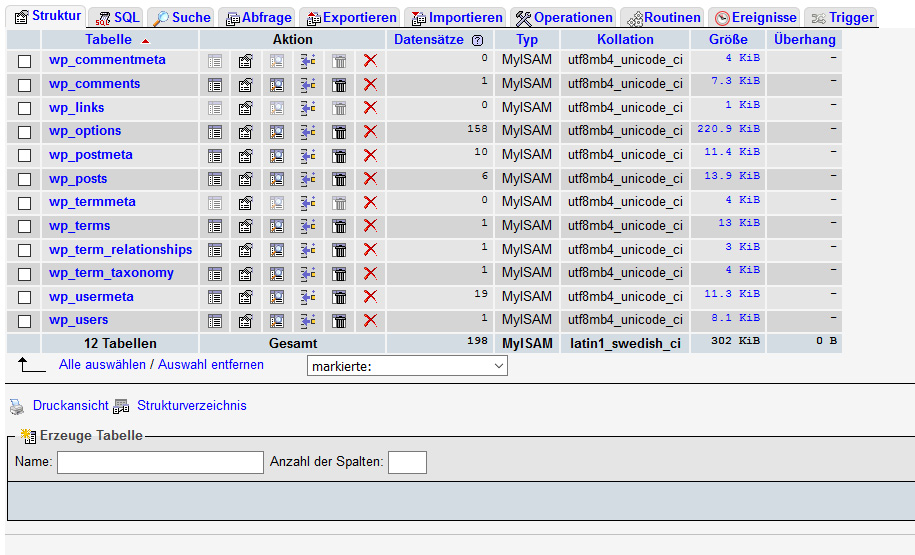Click search icon in wp_options row
915x555 pixels.
coord(277,132)
